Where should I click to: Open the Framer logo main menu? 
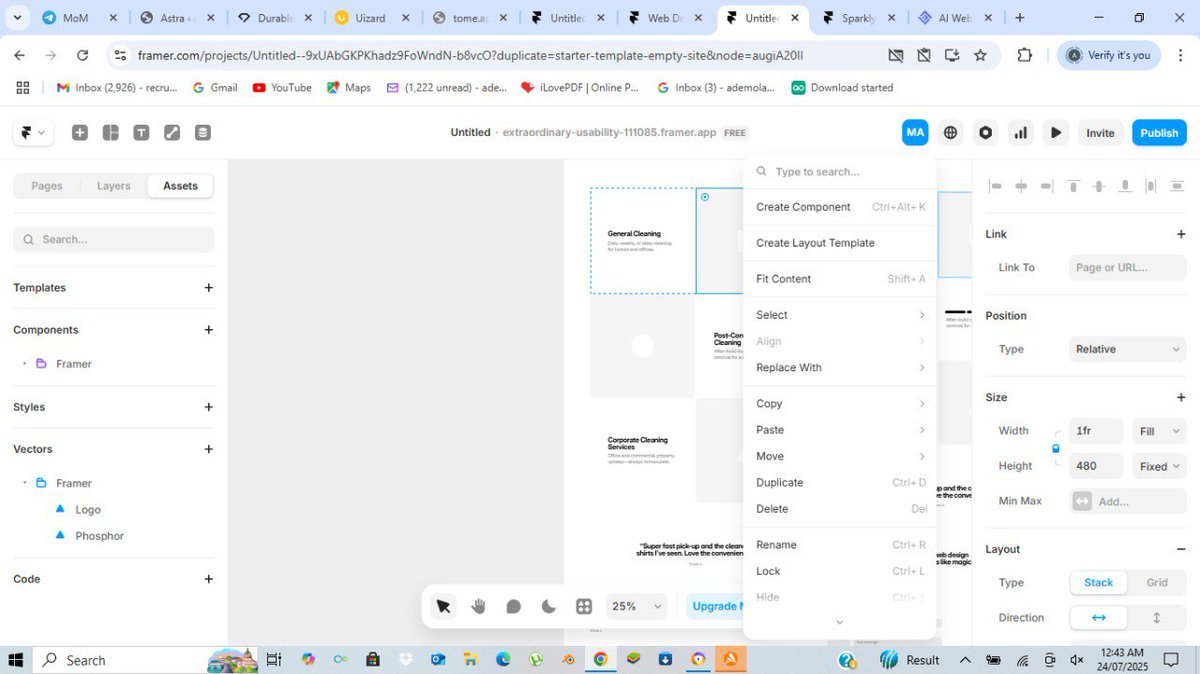[32, 132]
